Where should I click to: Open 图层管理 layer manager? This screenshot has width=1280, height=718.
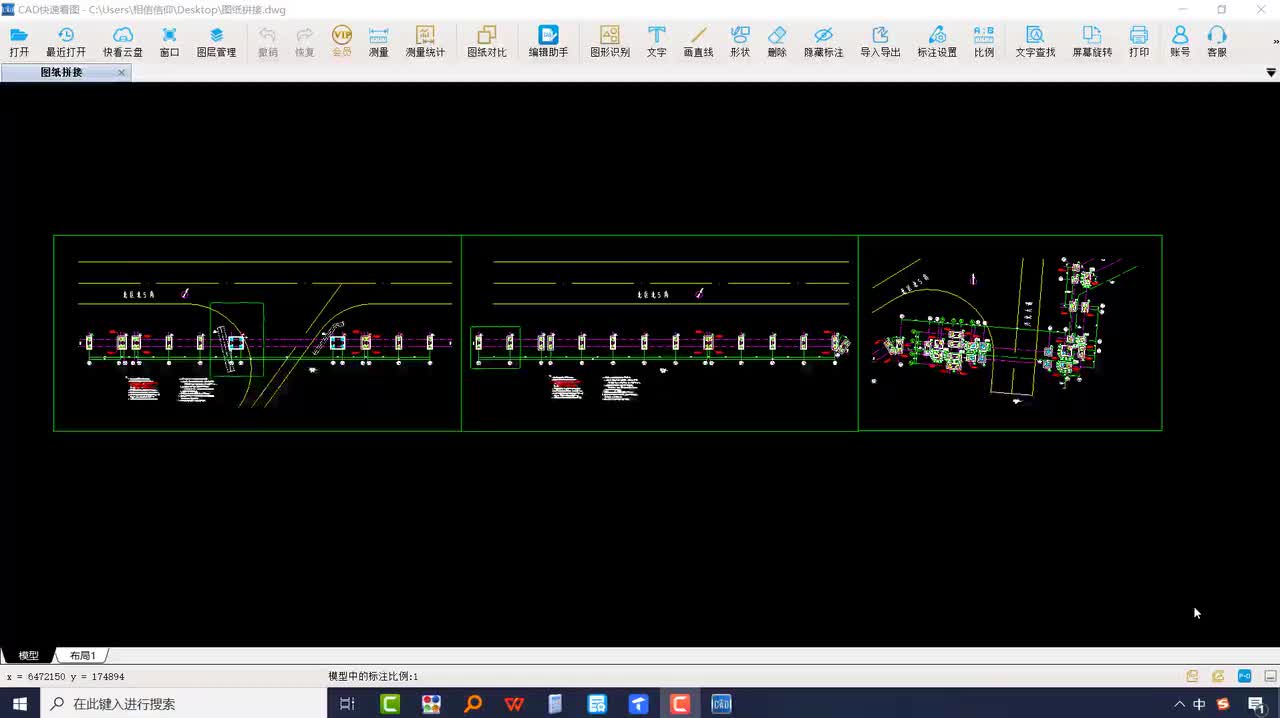216,42
